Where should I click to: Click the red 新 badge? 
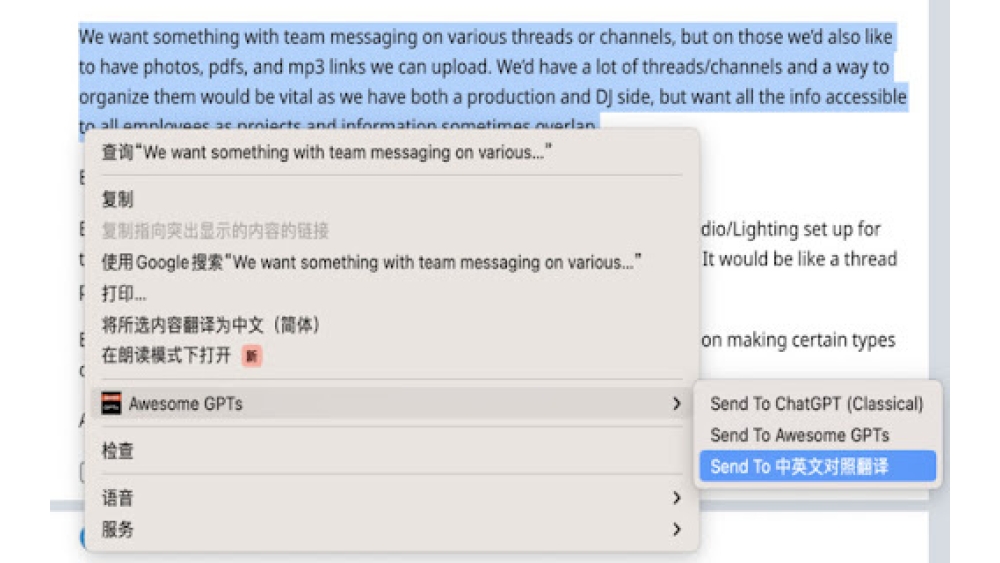[252, 356]
